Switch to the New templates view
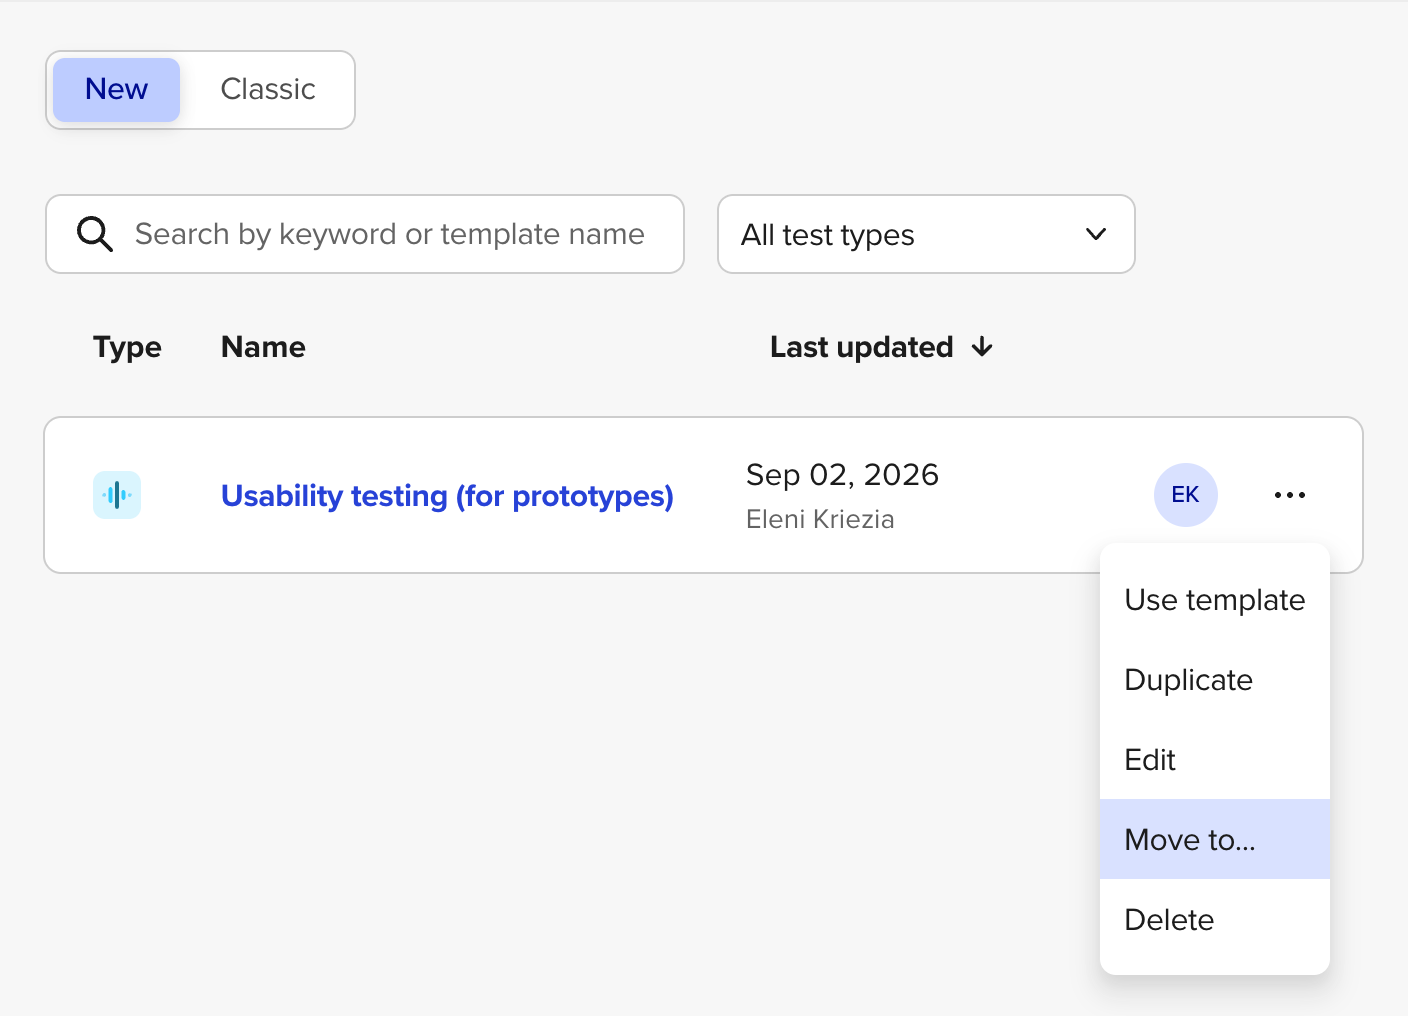 point(117,90)
